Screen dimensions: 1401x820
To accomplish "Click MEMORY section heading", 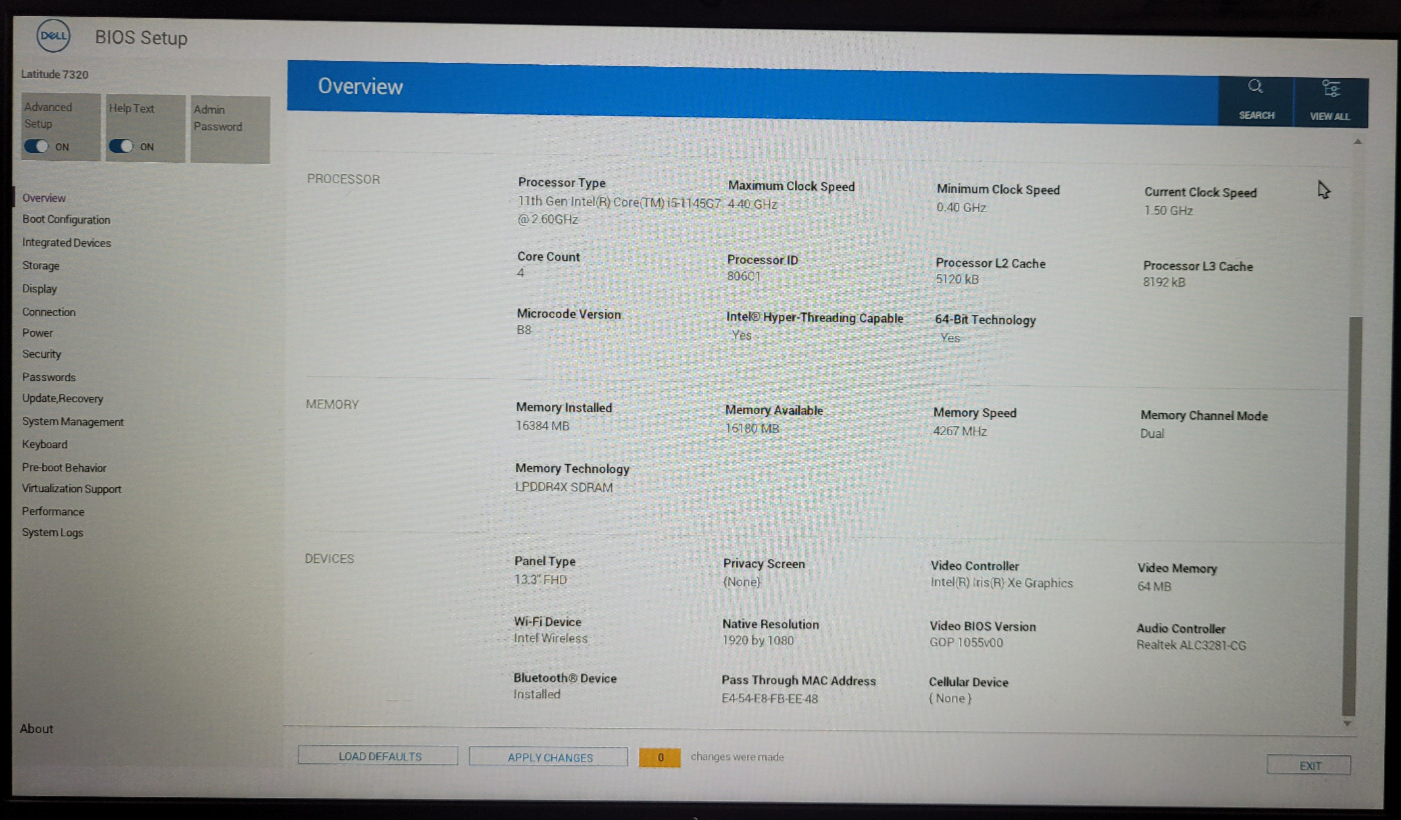I will click(x=332, y=404).
